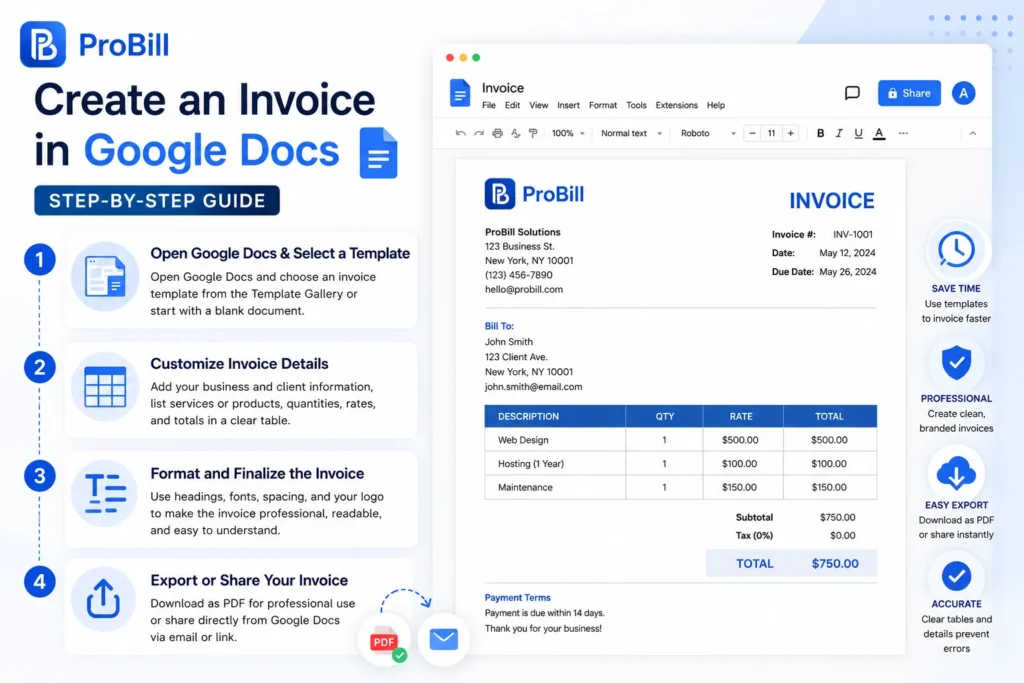The image size is (1024, 683).
Task: Open the comment history icon
Action: point(852,93)
